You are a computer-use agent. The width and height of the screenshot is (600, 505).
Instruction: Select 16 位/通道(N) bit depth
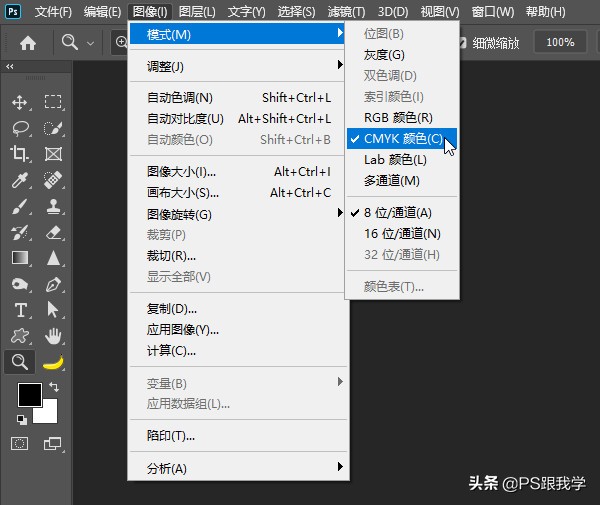point(402,233)
